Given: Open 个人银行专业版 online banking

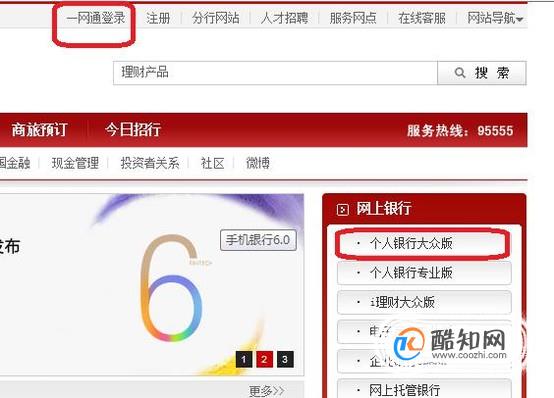Looking at the screenshot, I should pyautogui.click(x=424, y=273).
